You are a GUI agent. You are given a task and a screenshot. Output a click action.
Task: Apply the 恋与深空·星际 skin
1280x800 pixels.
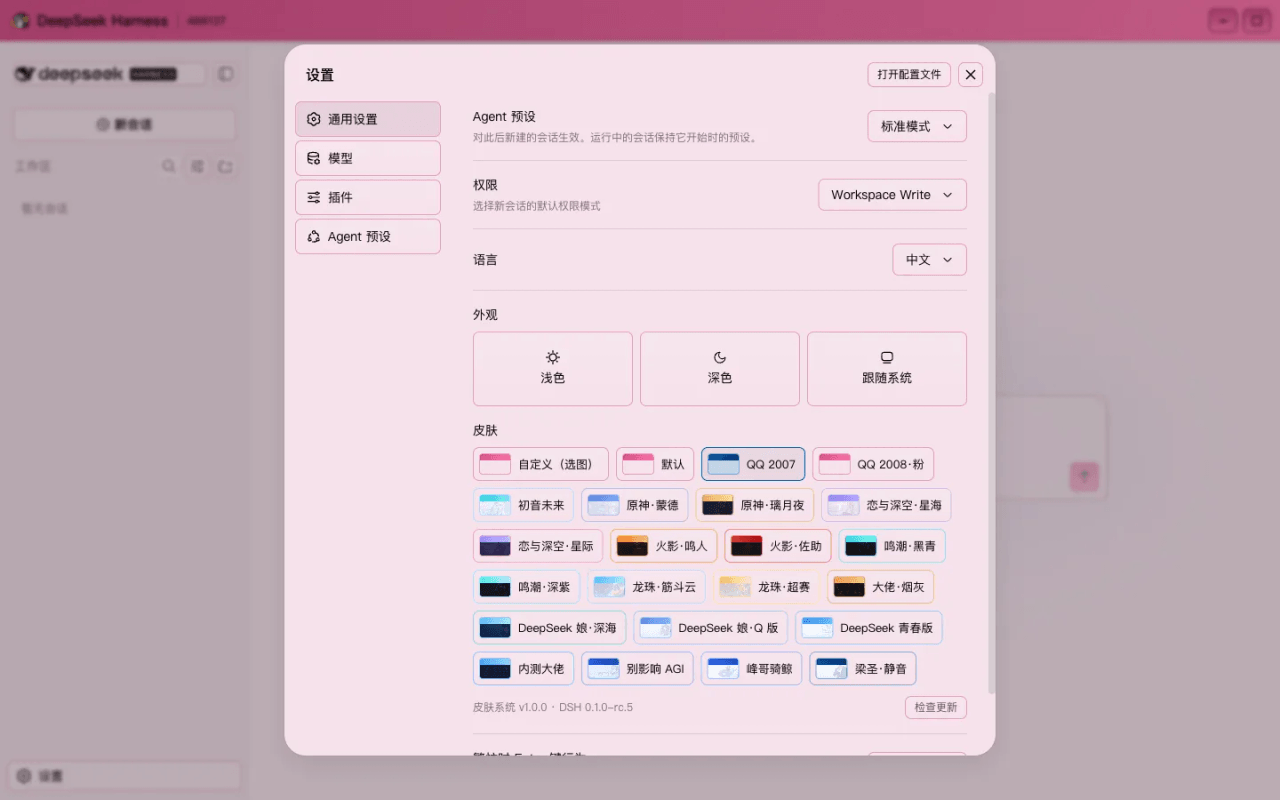(x=538, y=546)
